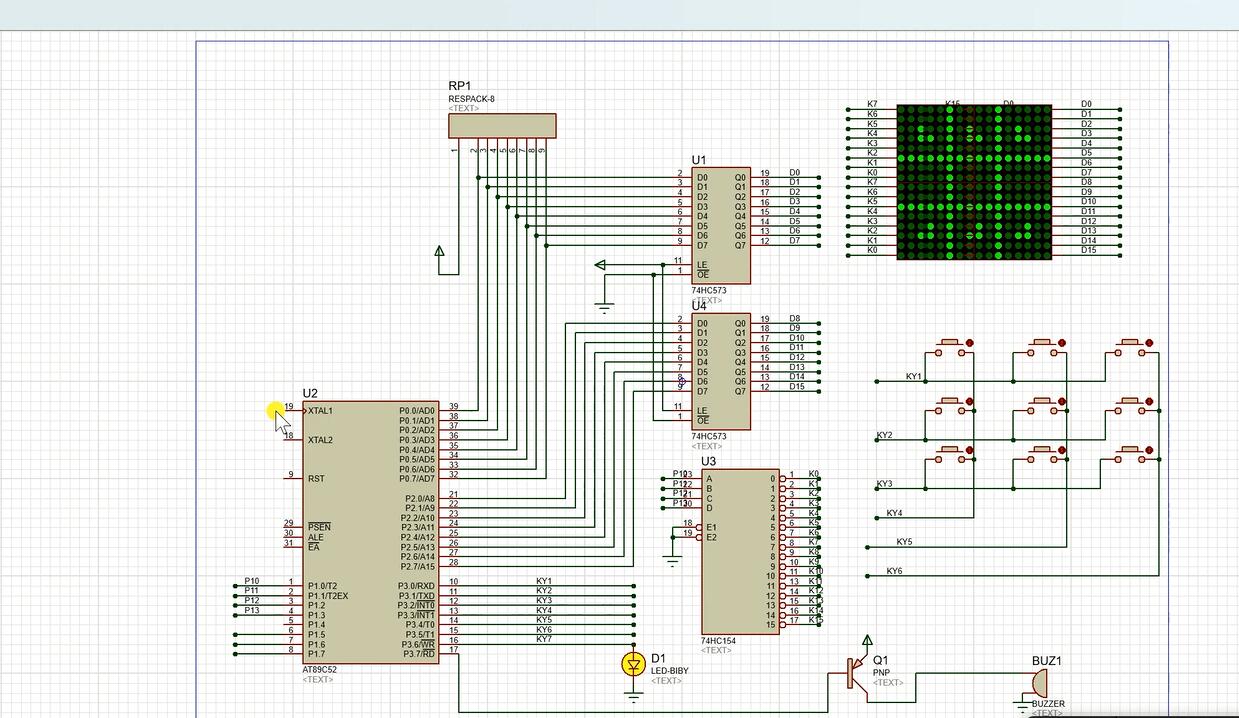
Task: Click the BUZ1 reference label
Action: pyautogui.click(x=1046, y=661)
